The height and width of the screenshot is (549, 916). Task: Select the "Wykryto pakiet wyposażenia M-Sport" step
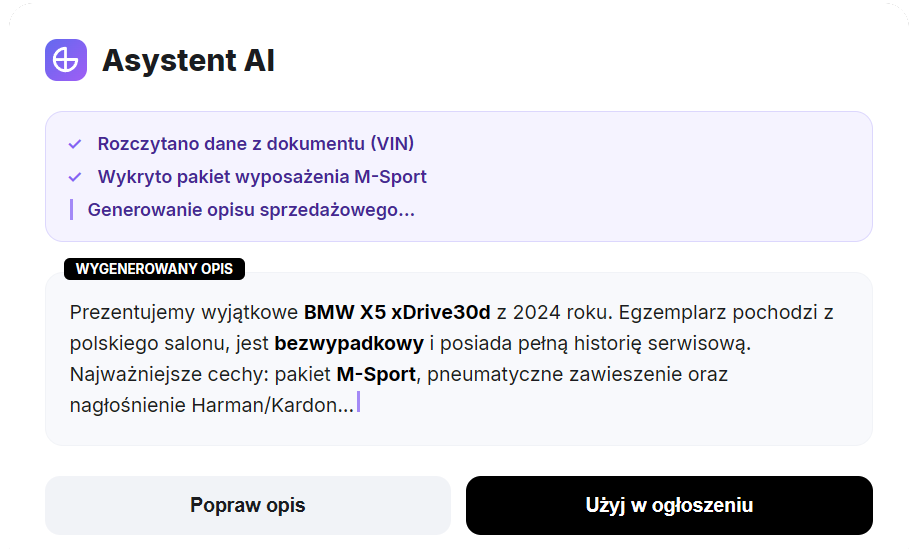262,177
